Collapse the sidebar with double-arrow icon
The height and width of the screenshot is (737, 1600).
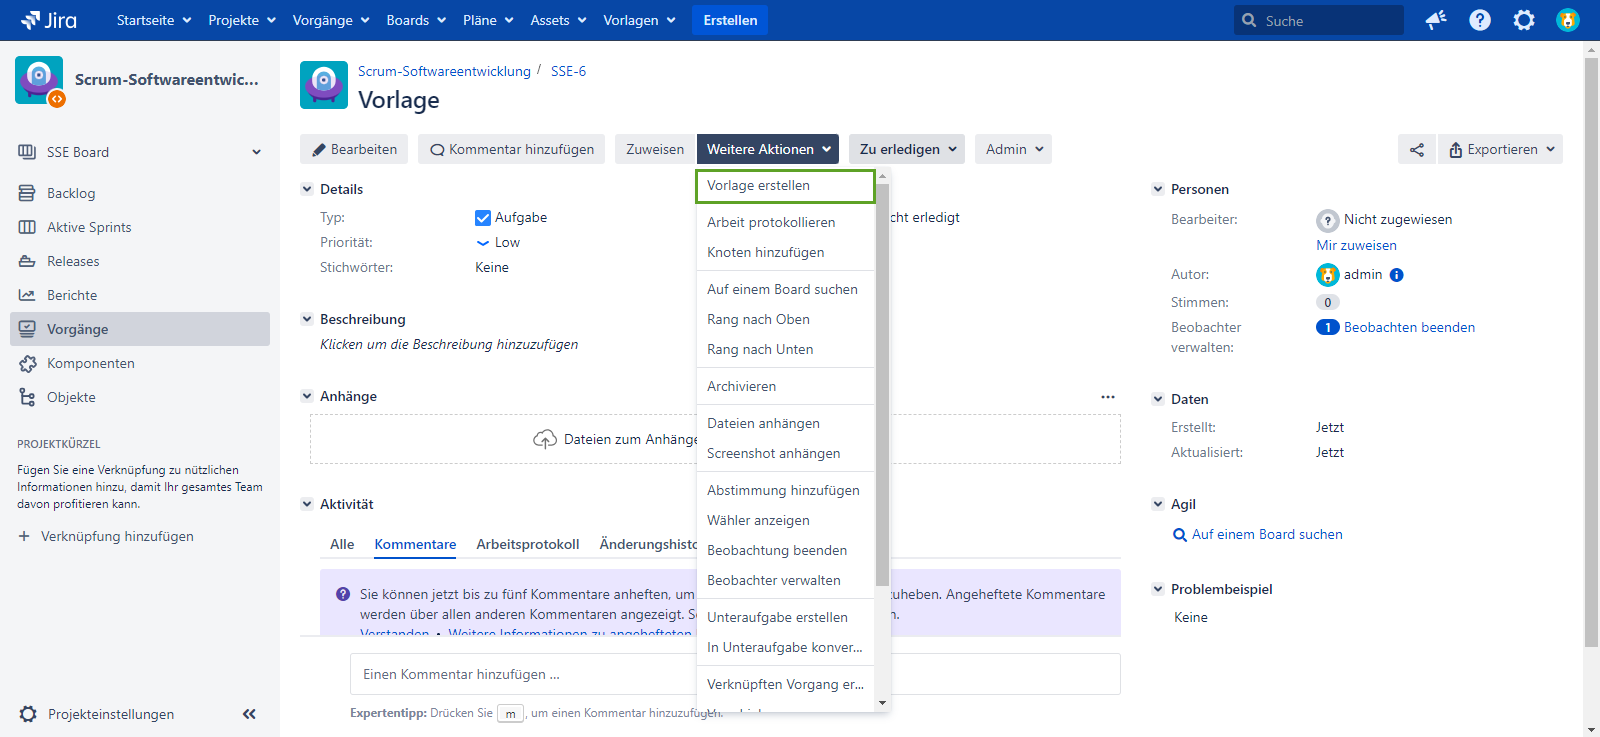[x=249, y=714]
